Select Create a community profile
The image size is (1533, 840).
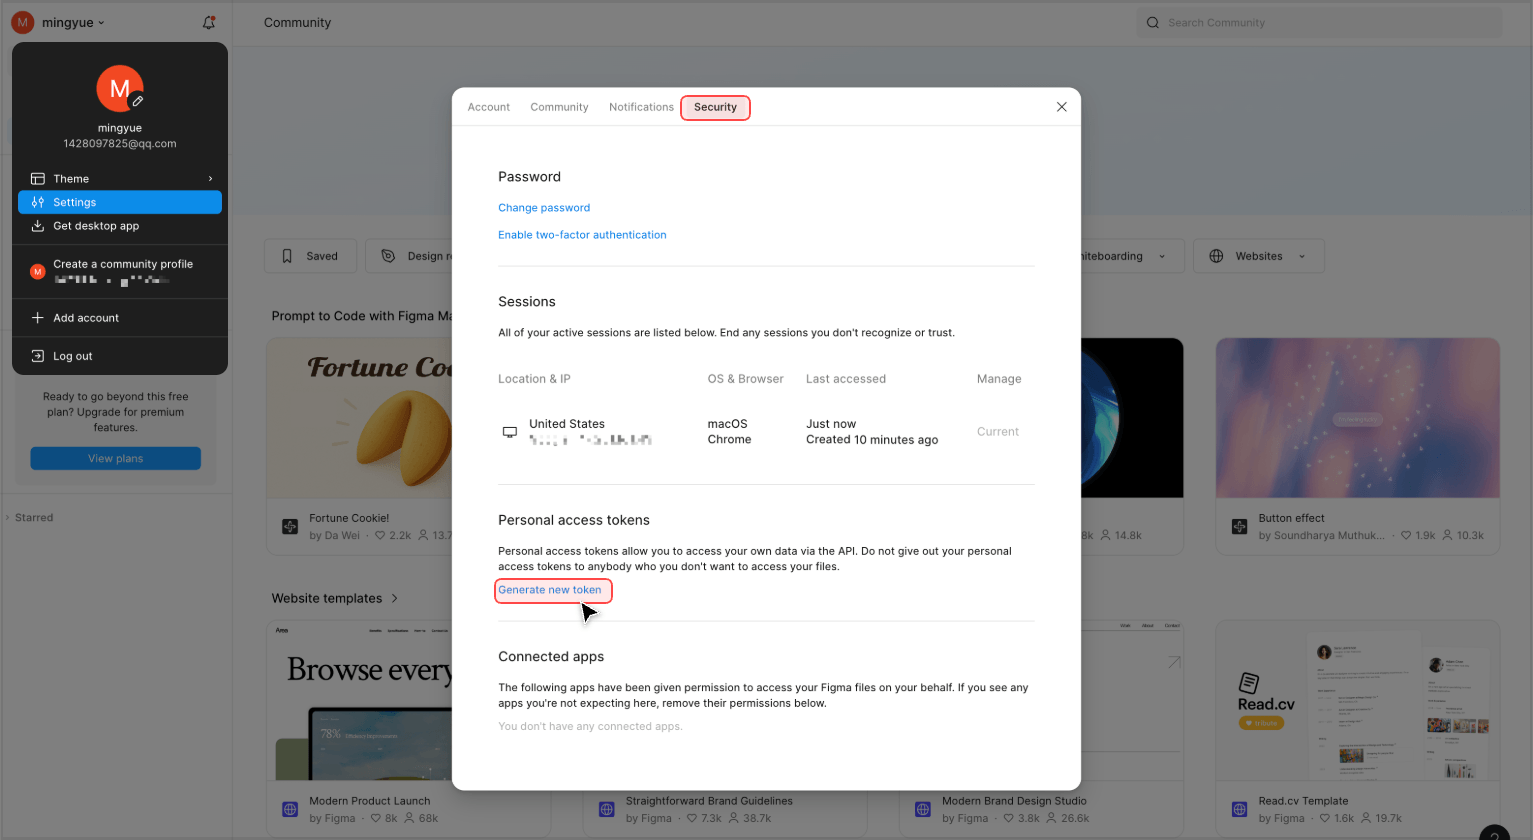120,271
